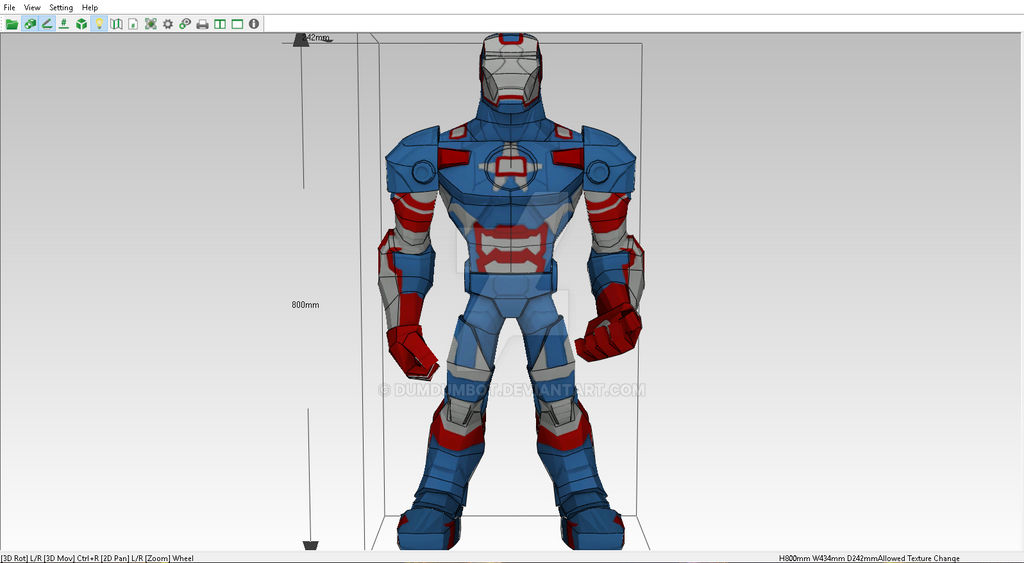This screenshot has height=563, width=1024.
Task: Click the fit-to-window arrows icon
Action: pos(151,24)
